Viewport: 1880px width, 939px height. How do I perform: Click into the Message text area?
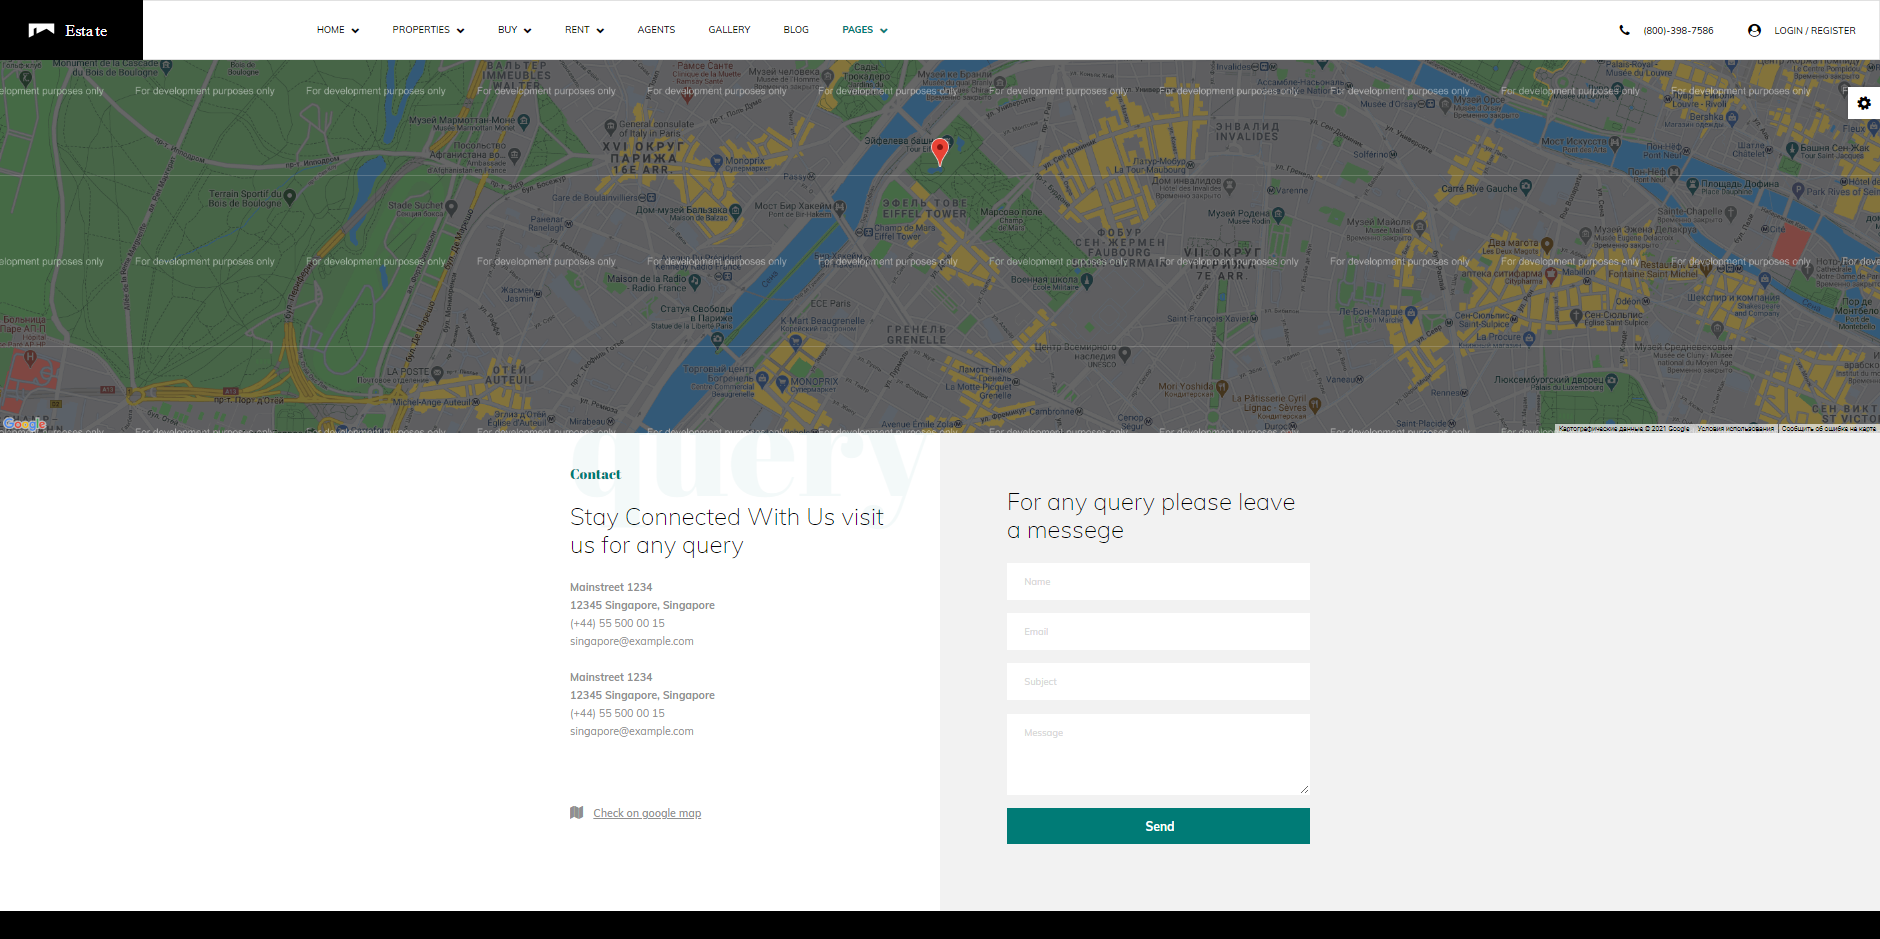pos(1158,754)
